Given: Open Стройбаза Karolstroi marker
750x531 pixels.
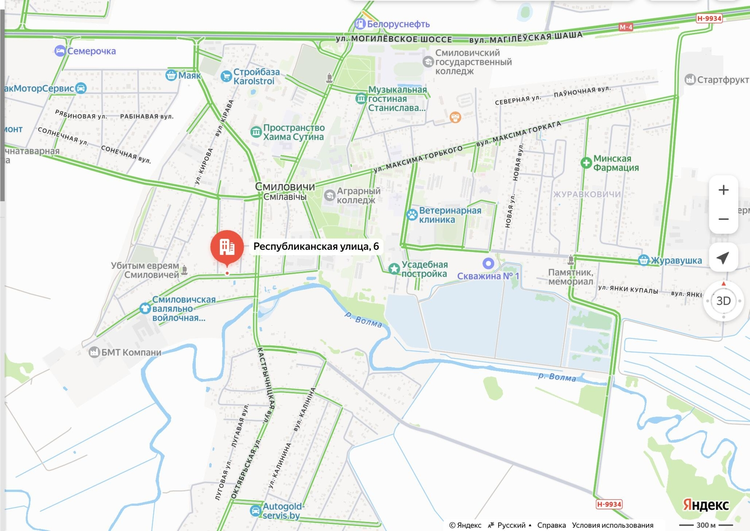Looking at the screenshot, I should [226, 76].
